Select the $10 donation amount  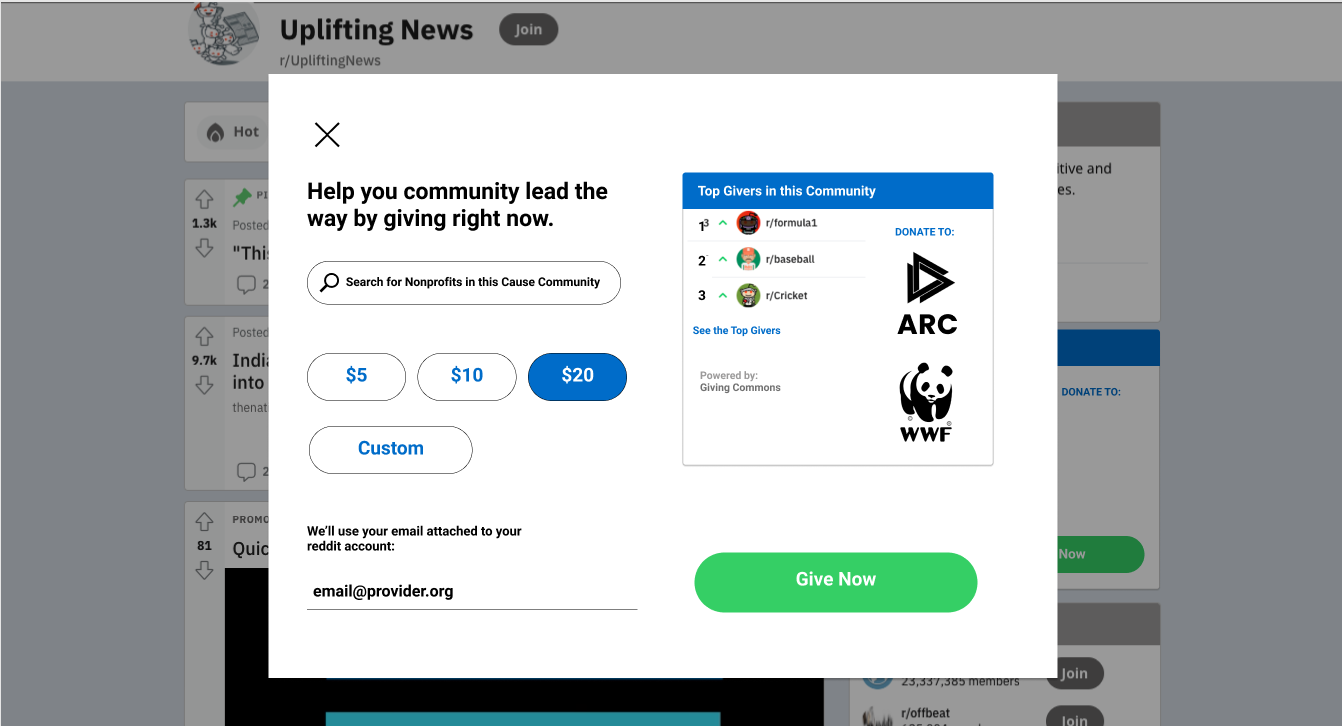[467, 376]
